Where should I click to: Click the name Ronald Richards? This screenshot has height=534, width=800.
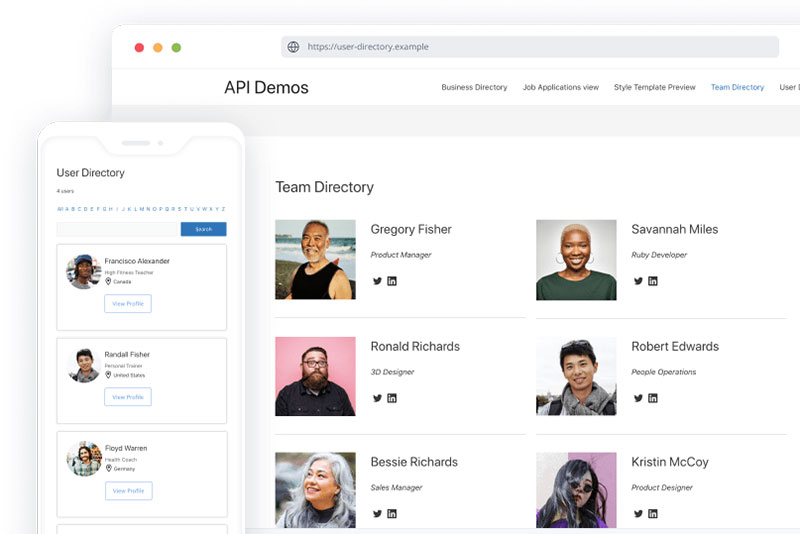pyautogui.click(x=415, y=347)
